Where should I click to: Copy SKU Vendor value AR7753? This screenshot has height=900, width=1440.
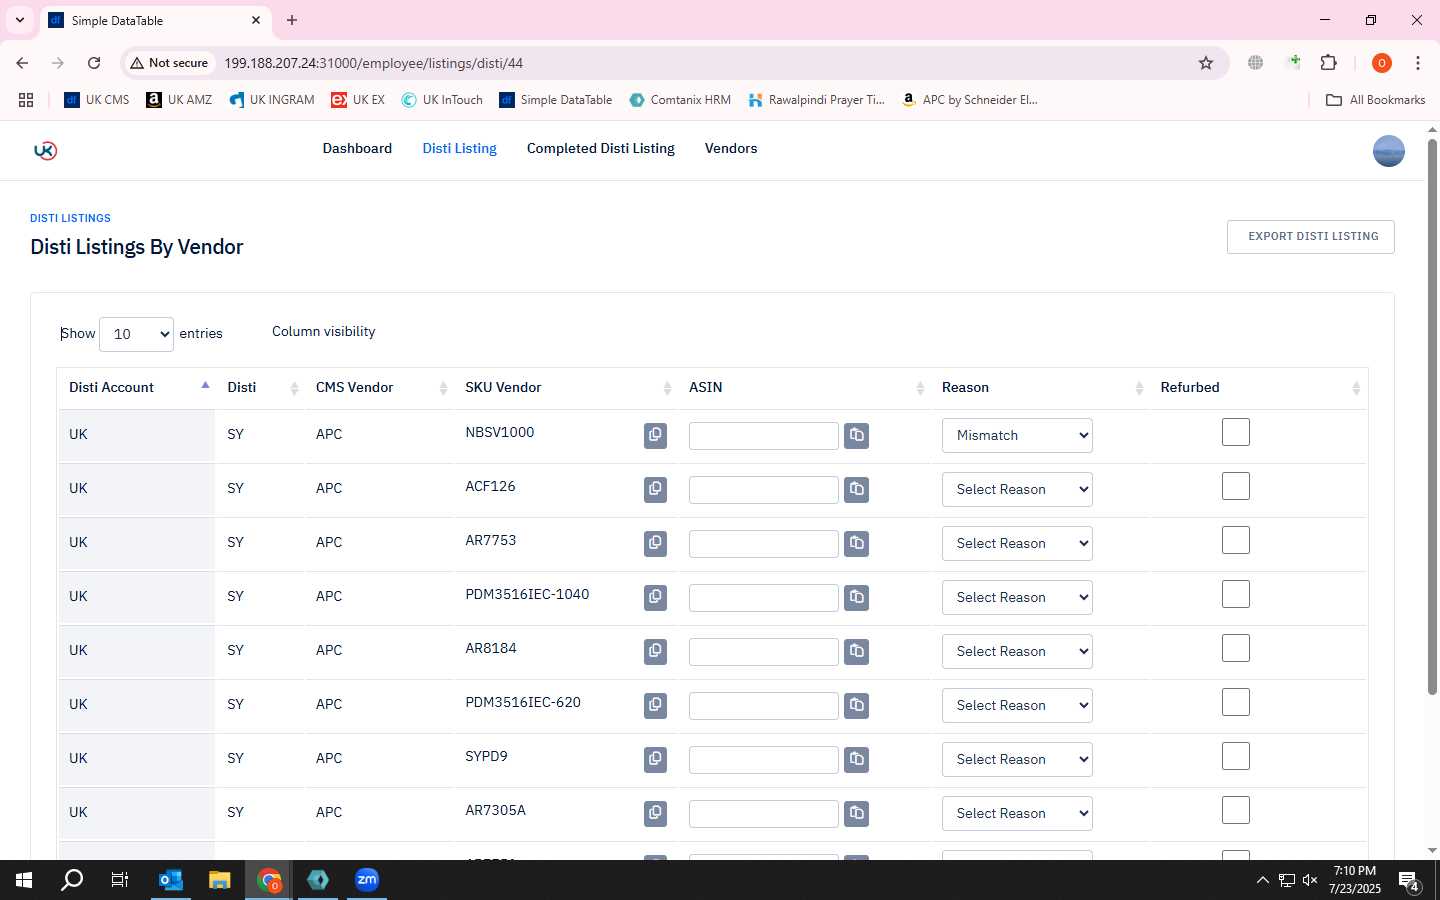655,543
